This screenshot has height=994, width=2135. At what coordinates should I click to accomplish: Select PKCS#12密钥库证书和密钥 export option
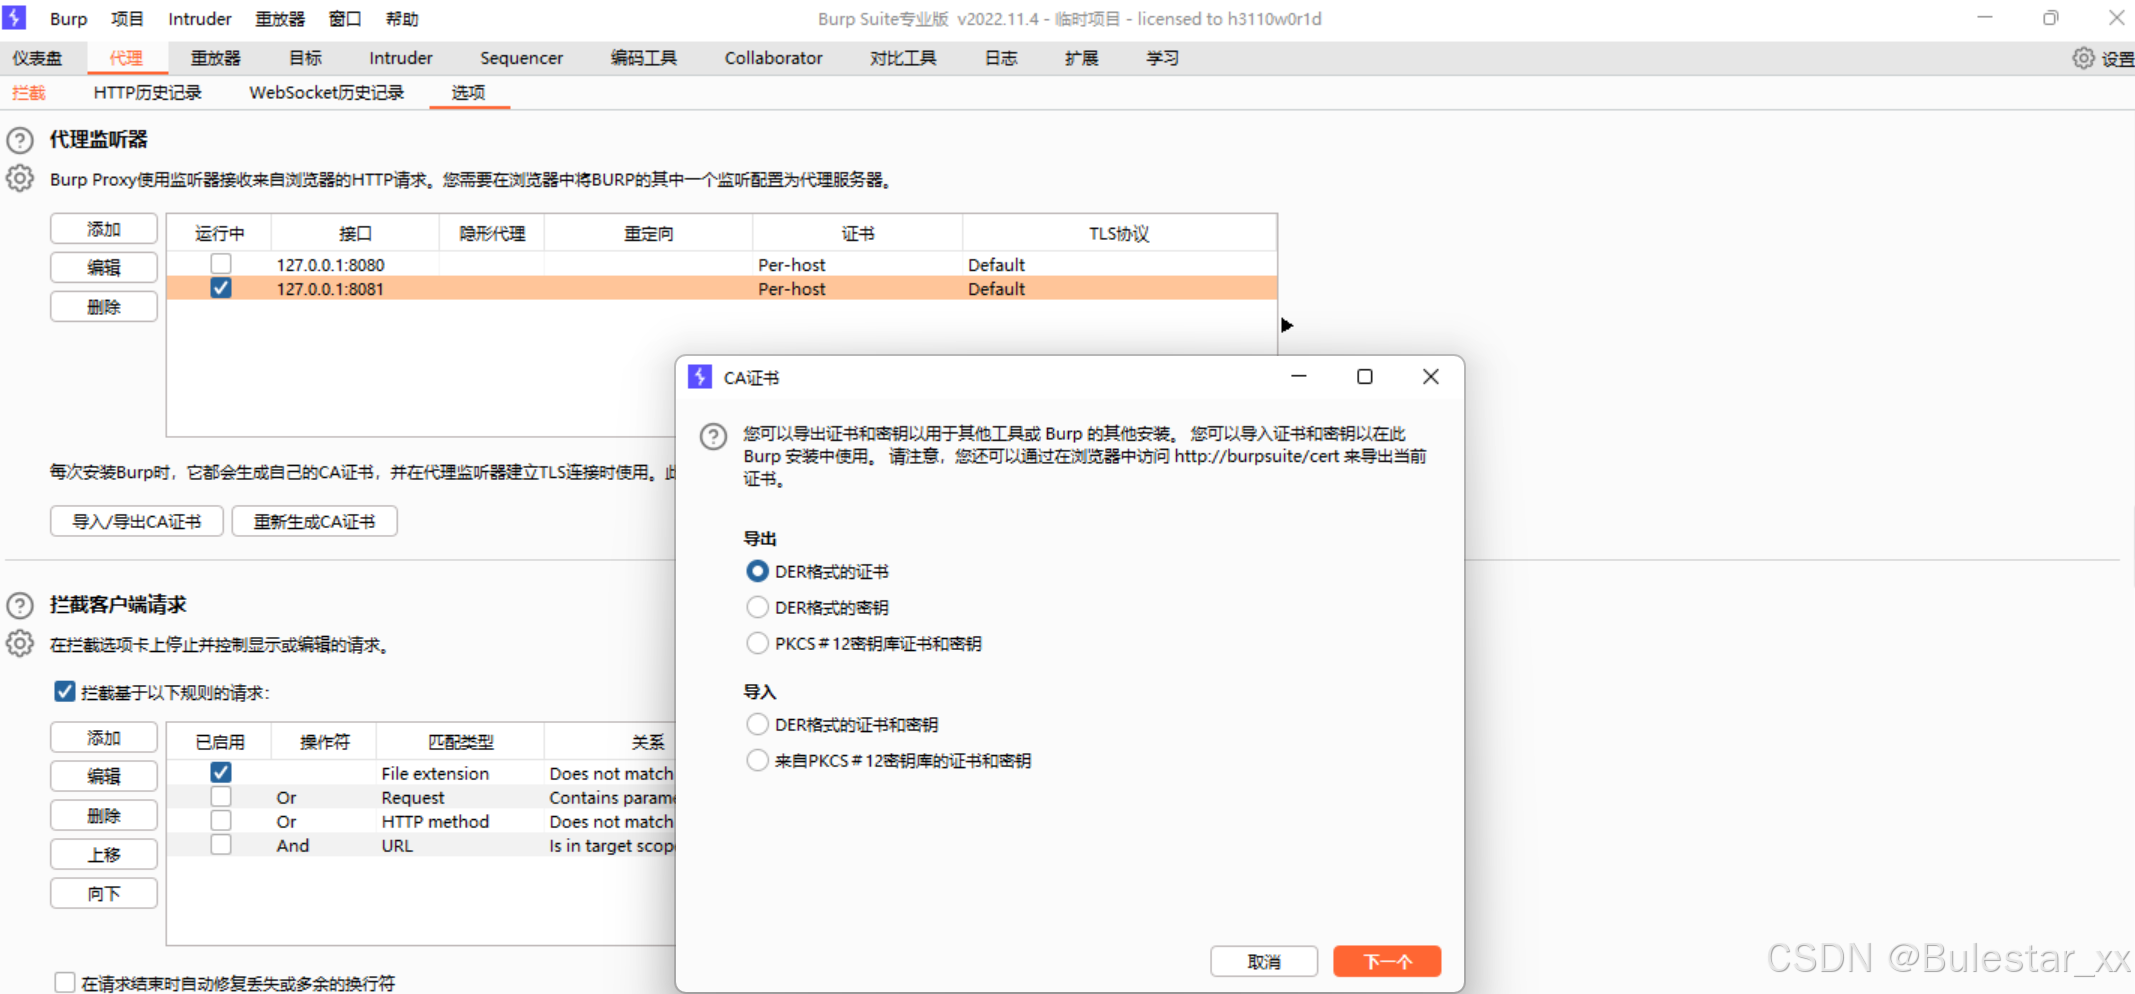pos(758,643)
